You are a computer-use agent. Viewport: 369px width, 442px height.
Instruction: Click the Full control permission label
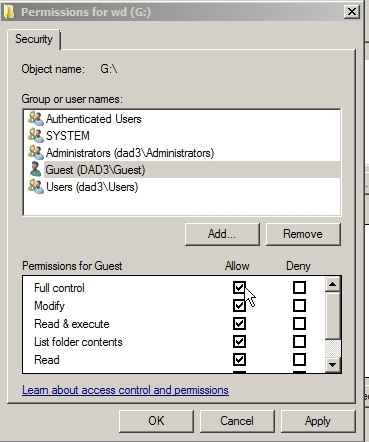click(59, 288)
